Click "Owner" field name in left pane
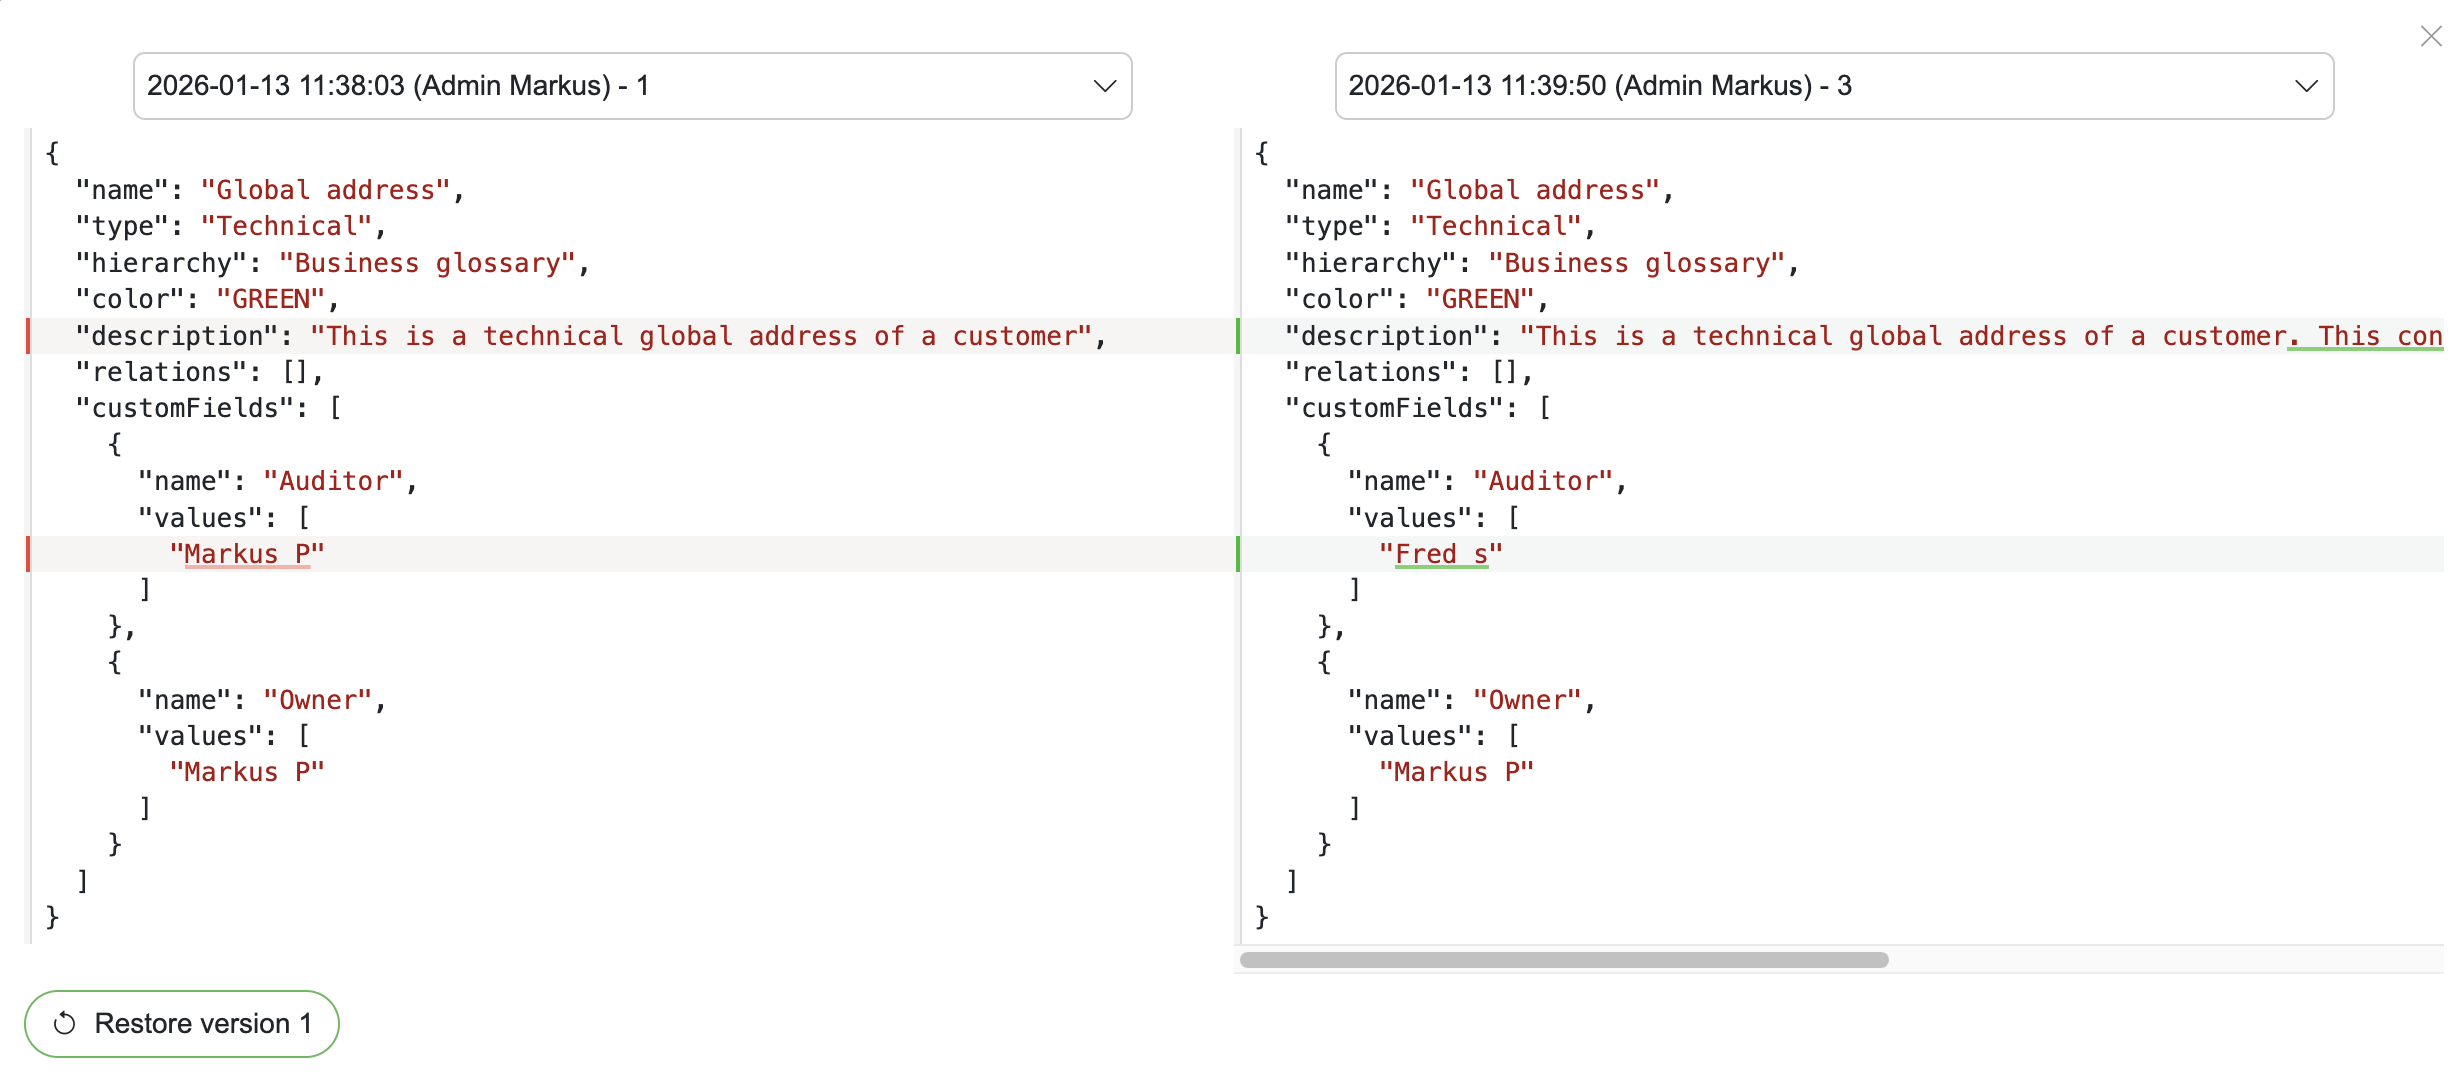 (317, 700)
